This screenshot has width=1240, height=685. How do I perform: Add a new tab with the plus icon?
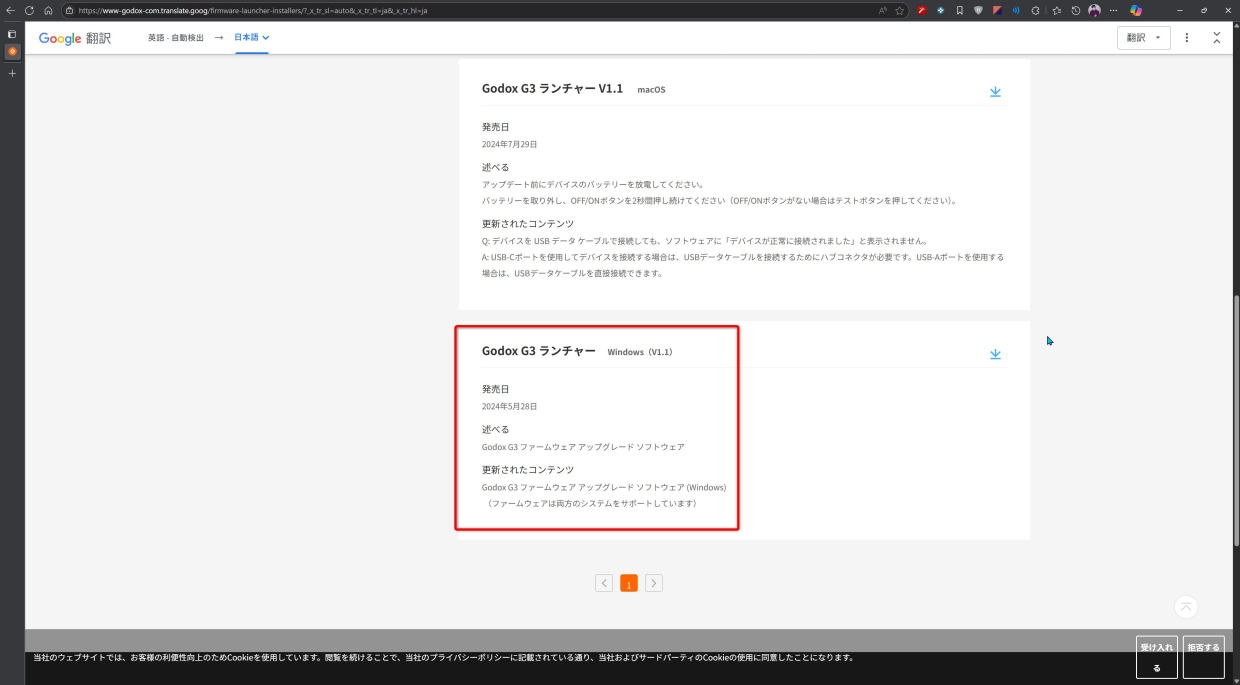12,73
